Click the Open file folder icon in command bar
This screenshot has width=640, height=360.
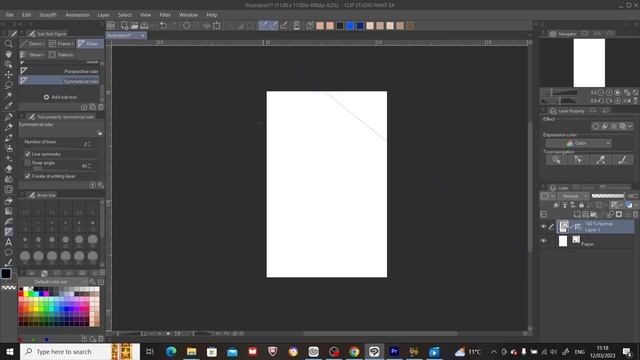tap(134, 26)
